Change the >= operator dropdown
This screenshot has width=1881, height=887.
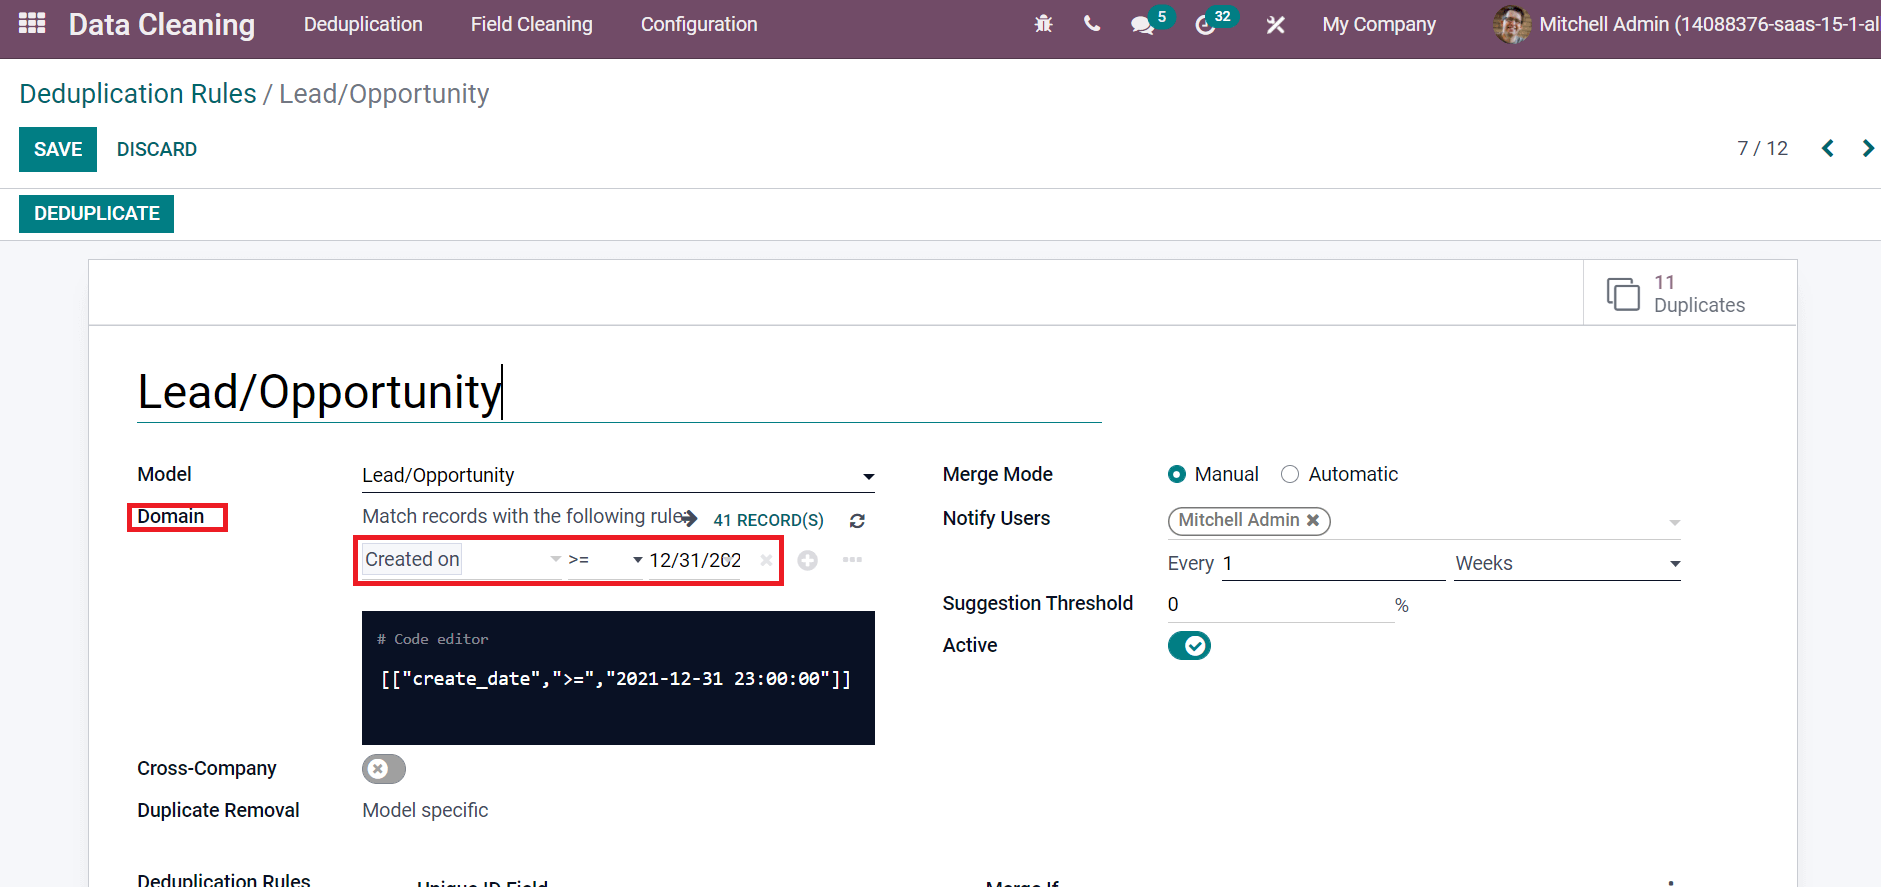pos(606,560)
